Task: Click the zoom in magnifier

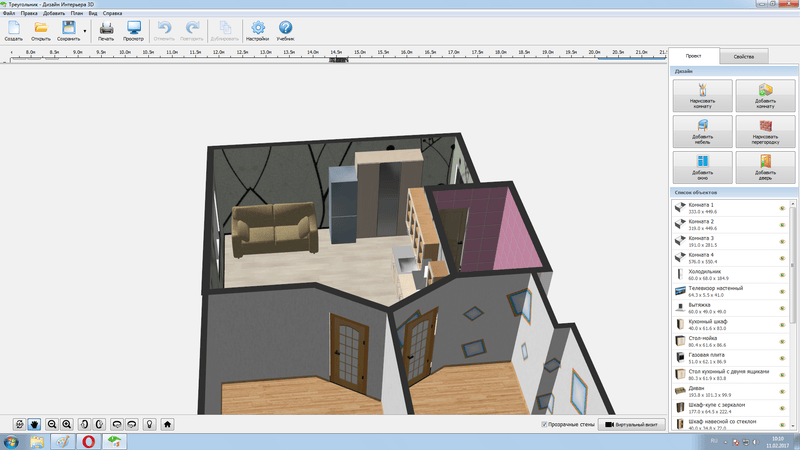Action: [66, 424]
